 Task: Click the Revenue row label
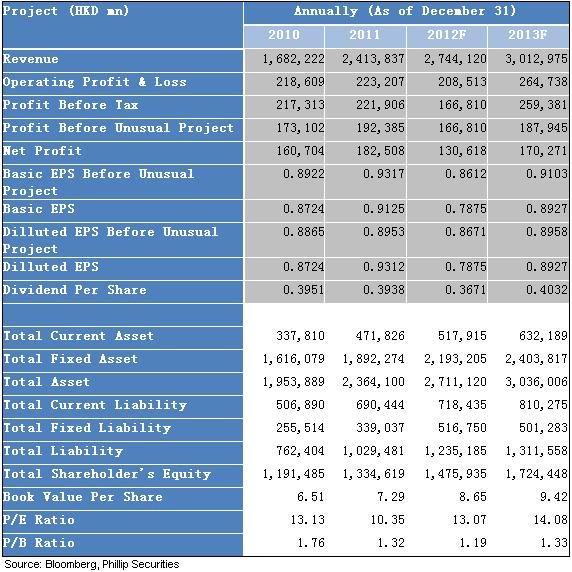click(x=31, y=59)
